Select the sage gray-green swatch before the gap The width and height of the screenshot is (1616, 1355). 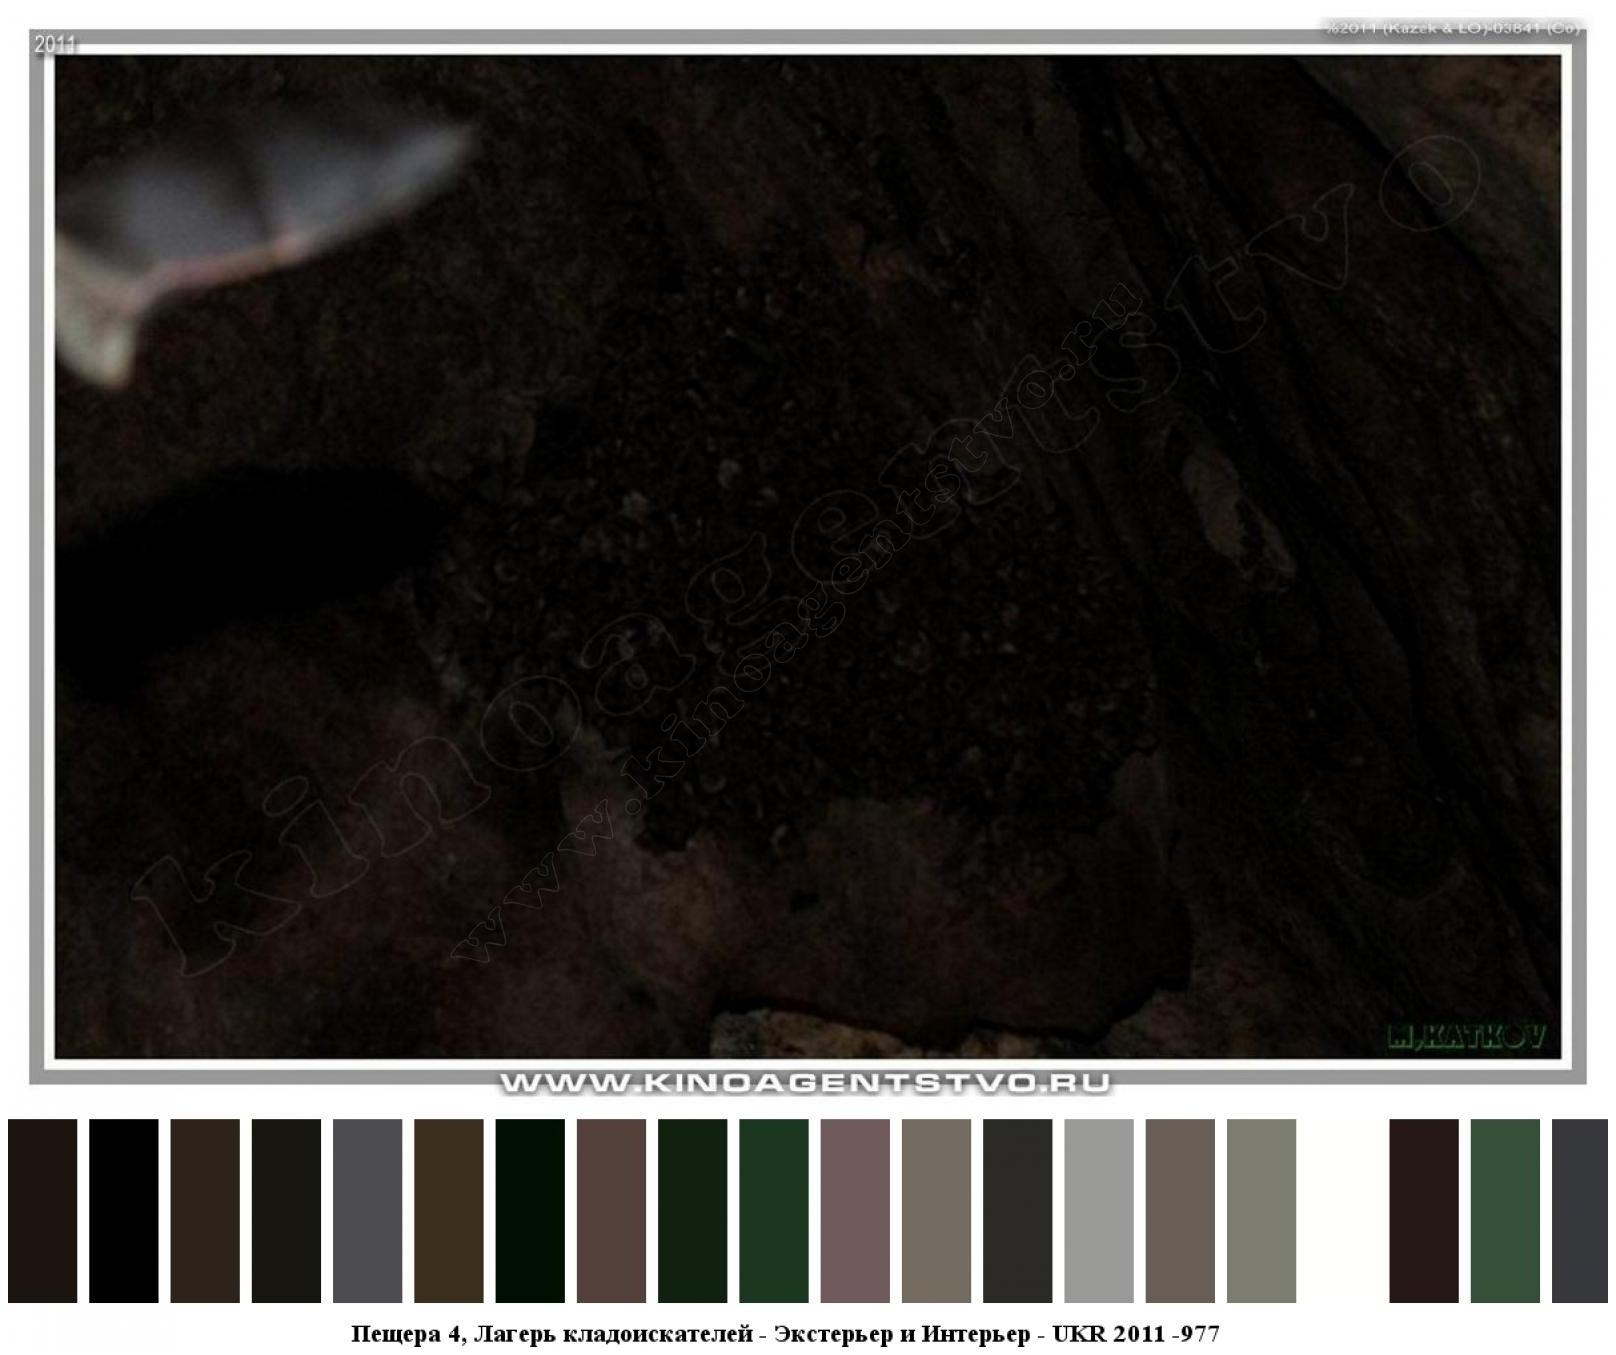pyautogui.click(x=1261, y=1211)
